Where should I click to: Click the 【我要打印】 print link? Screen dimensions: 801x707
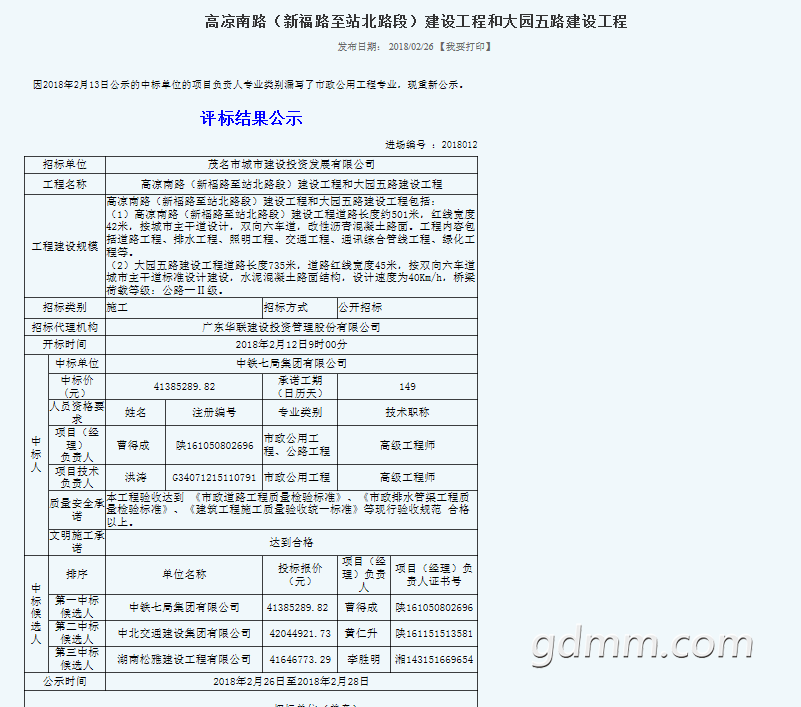pos(465,46)
